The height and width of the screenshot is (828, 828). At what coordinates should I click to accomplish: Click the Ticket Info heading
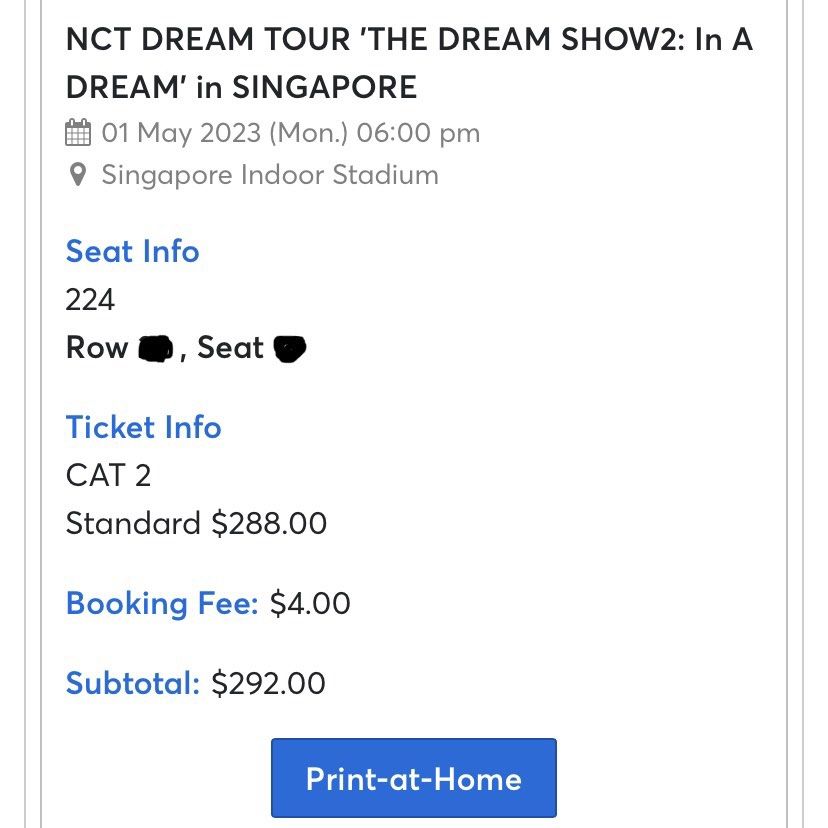[143, 427]
